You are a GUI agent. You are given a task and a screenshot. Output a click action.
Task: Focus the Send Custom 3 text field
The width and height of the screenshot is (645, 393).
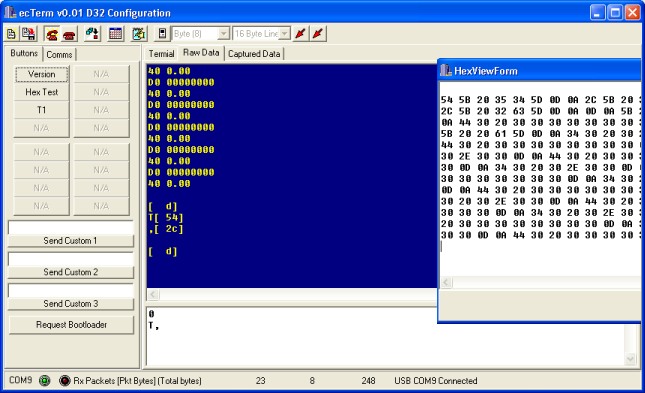pyautogui.click(x=71, y=291)
